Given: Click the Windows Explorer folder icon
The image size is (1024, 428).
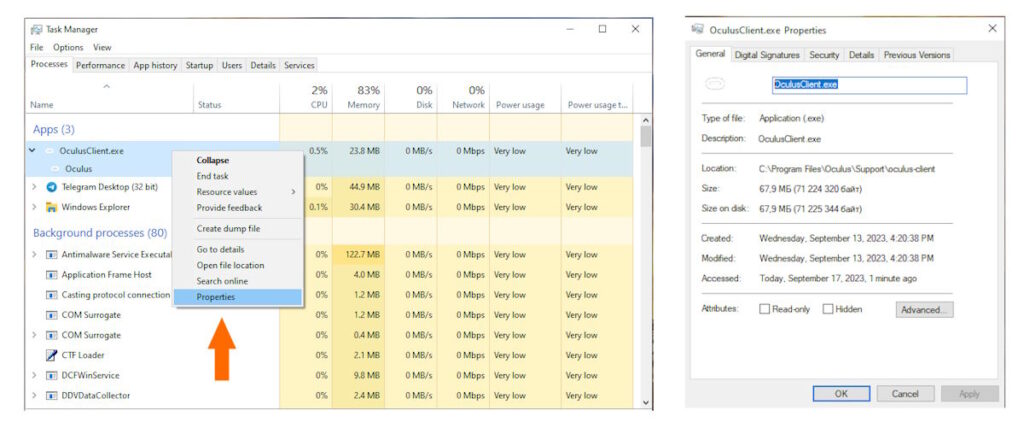Looking at the screenshot, I should [52, 207].
